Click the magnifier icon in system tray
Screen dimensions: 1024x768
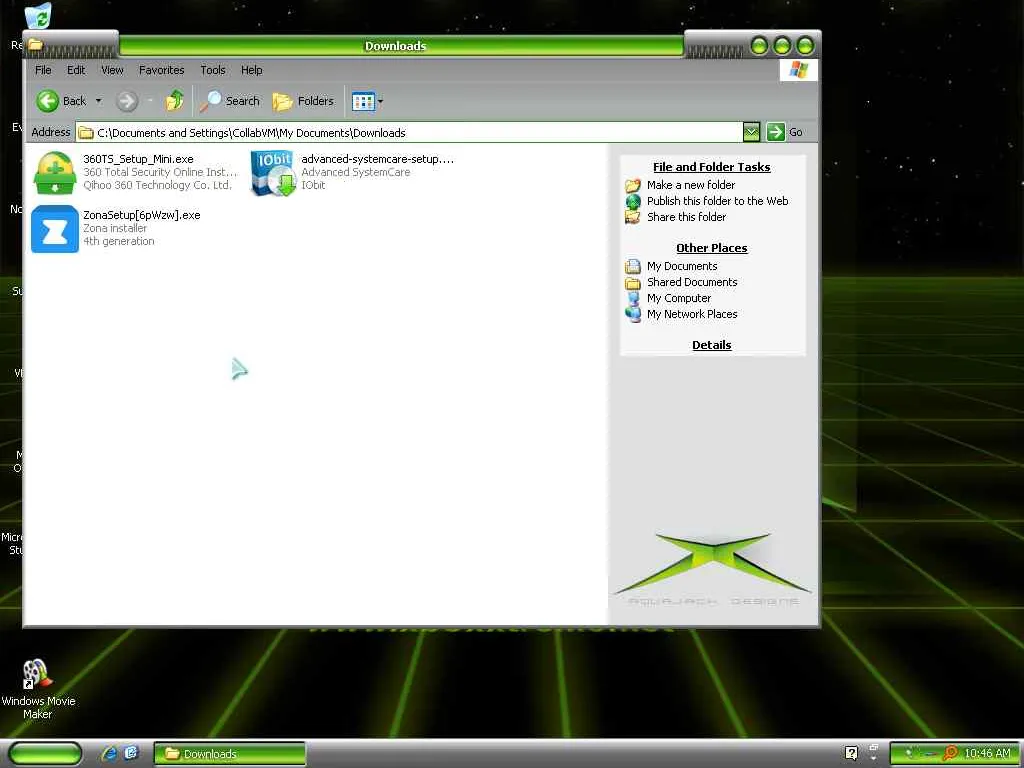(950, 753)
